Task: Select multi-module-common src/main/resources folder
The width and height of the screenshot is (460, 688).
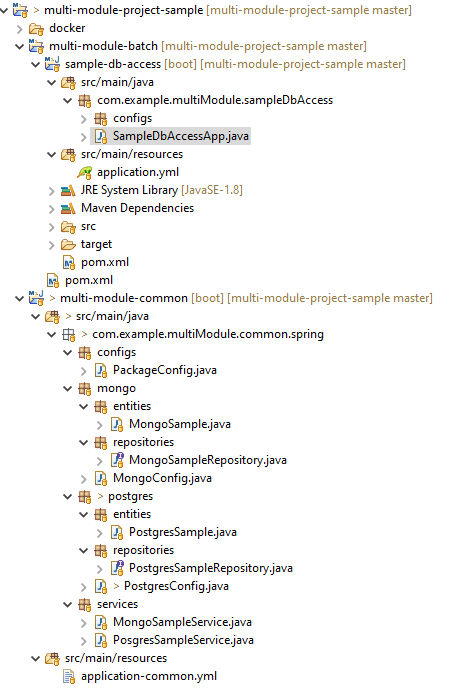Action: pyautogui.click(x=116, y=658)
